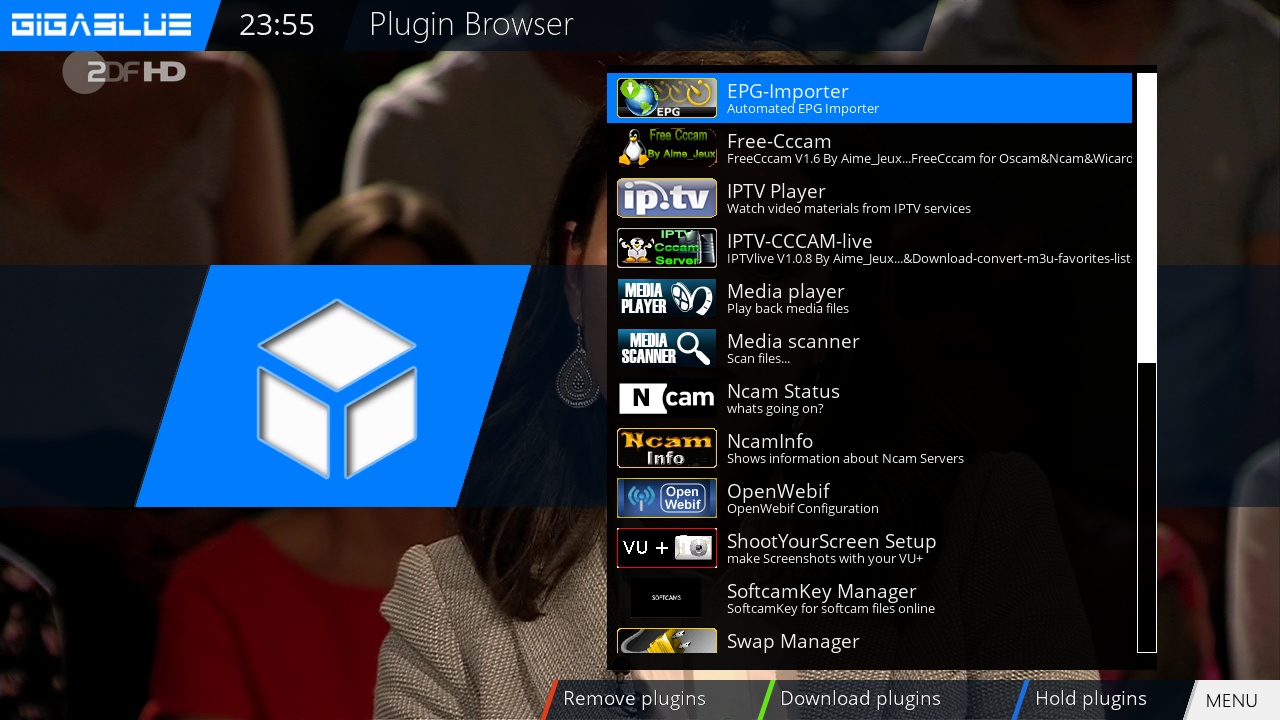Select the IPTV Player plugin title

click(776, 191)
